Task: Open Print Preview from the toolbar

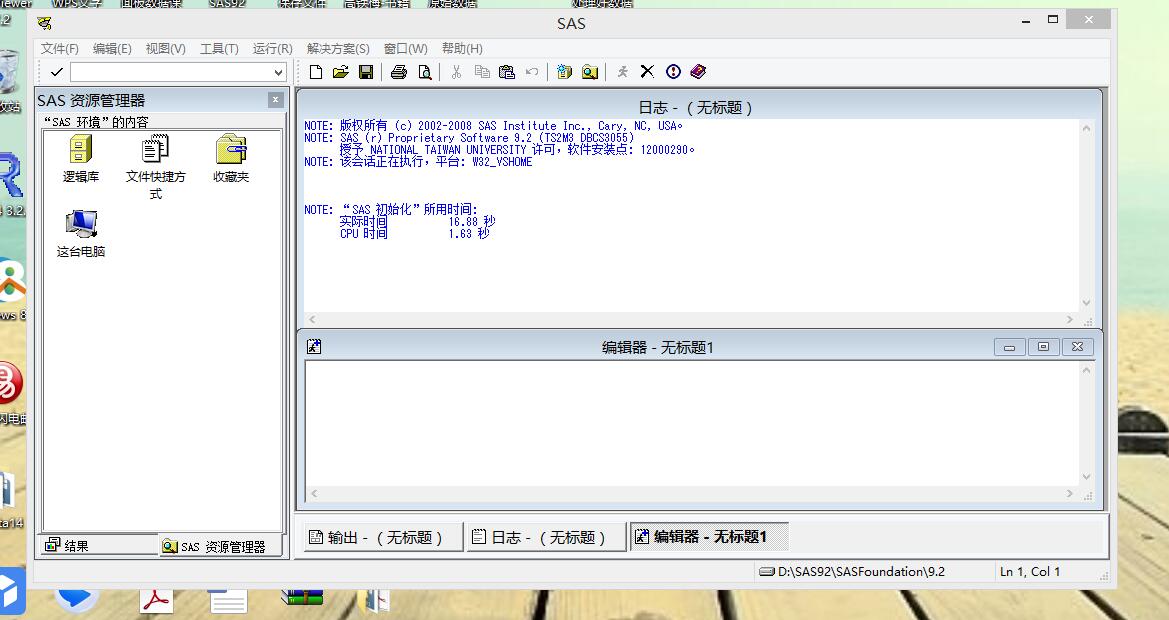Action: pyautogui.click(x=425, y=72)
